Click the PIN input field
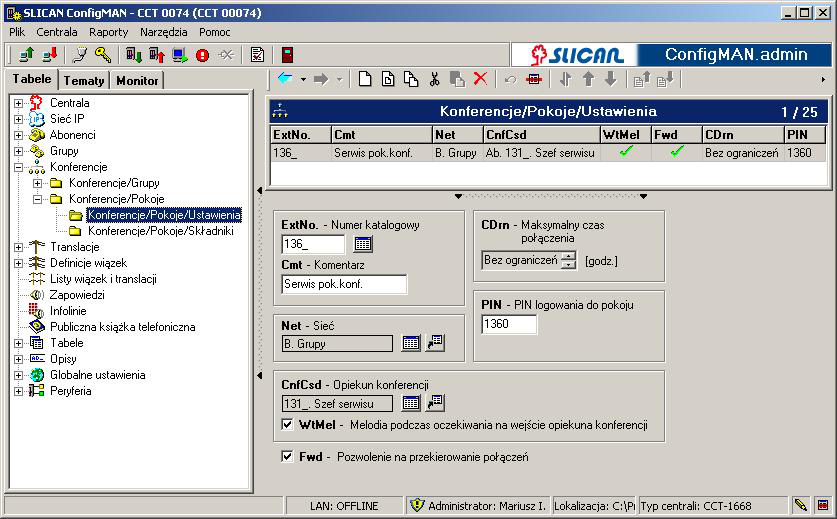The height and width of the screenshot is (519, 837). (x=509, y=324)
